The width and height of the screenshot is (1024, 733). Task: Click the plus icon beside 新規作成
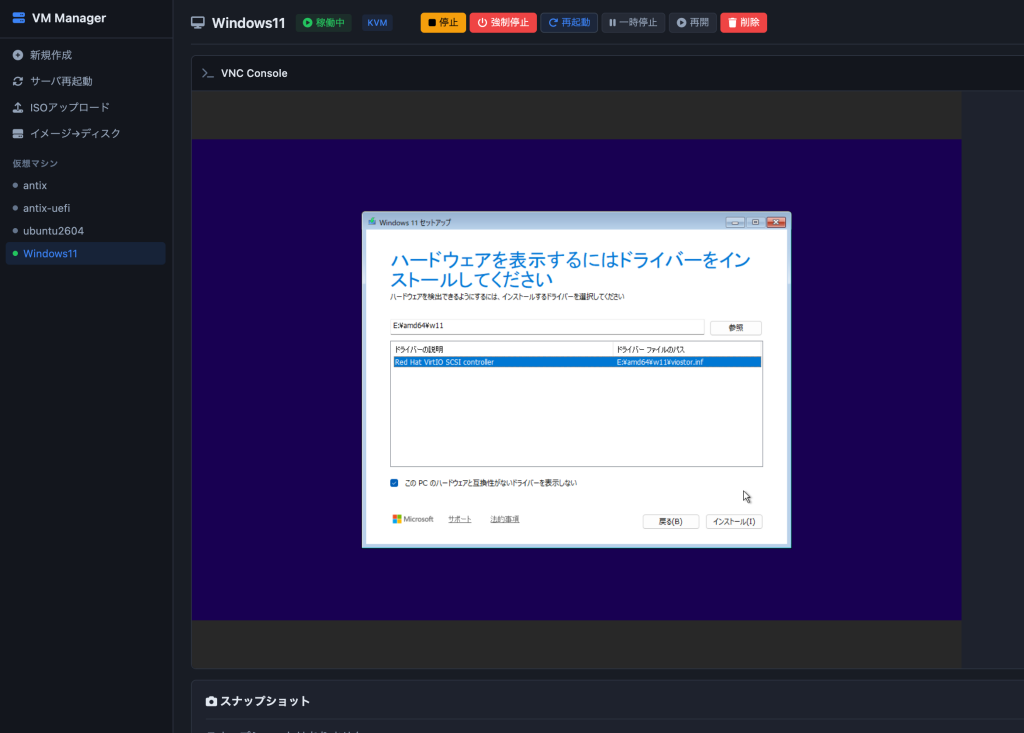coord(18,55)
